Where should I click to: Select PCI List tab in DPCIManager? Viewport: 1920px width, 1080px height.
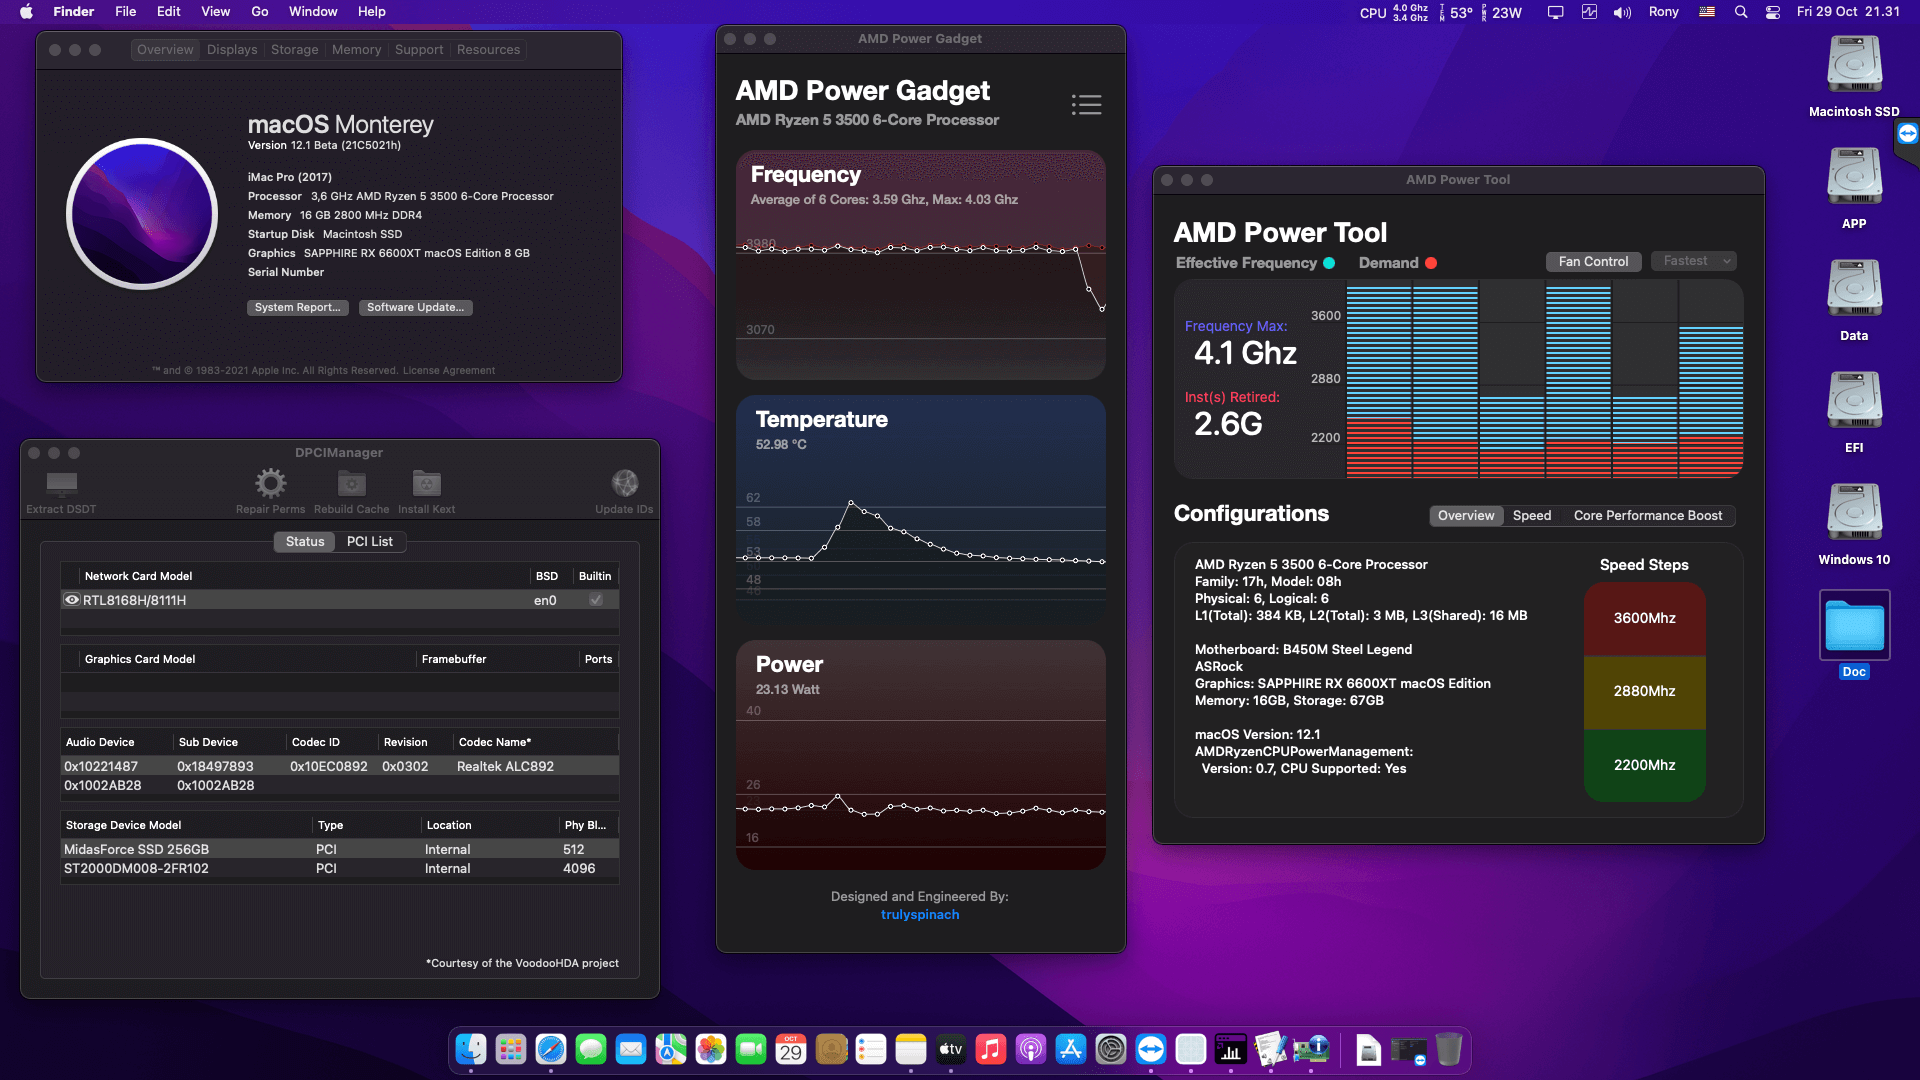click(370, 541)
